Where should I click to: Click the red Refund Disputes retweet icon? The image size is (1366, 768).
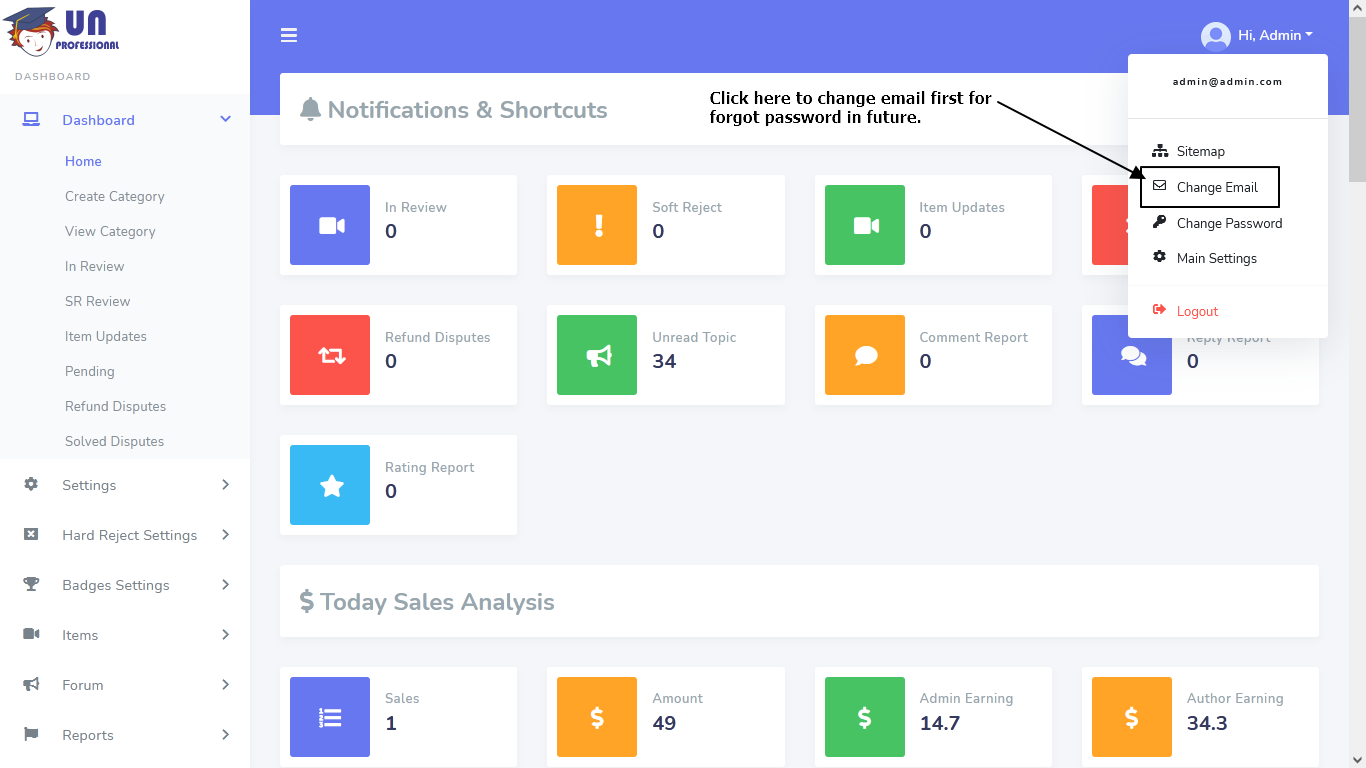point(330,355)
